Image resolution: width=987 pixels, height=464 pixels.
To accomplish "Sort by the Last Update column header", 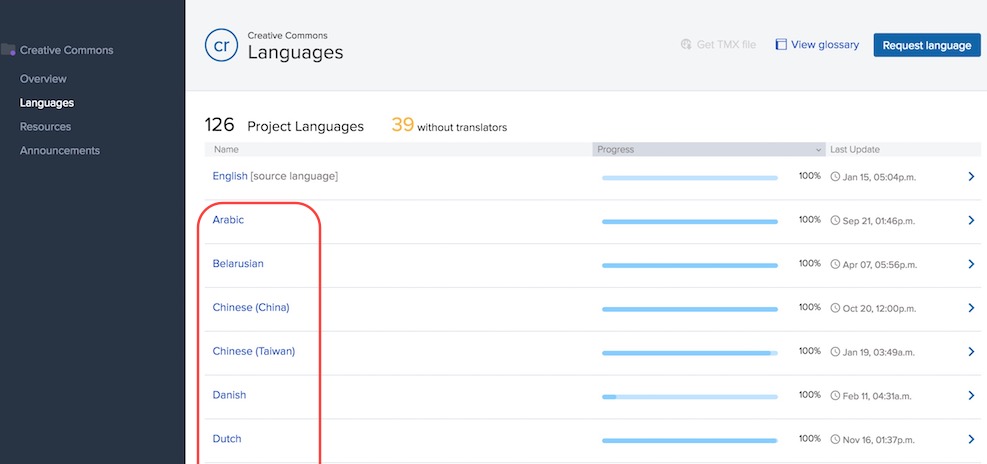I will (x=855, y=150).
